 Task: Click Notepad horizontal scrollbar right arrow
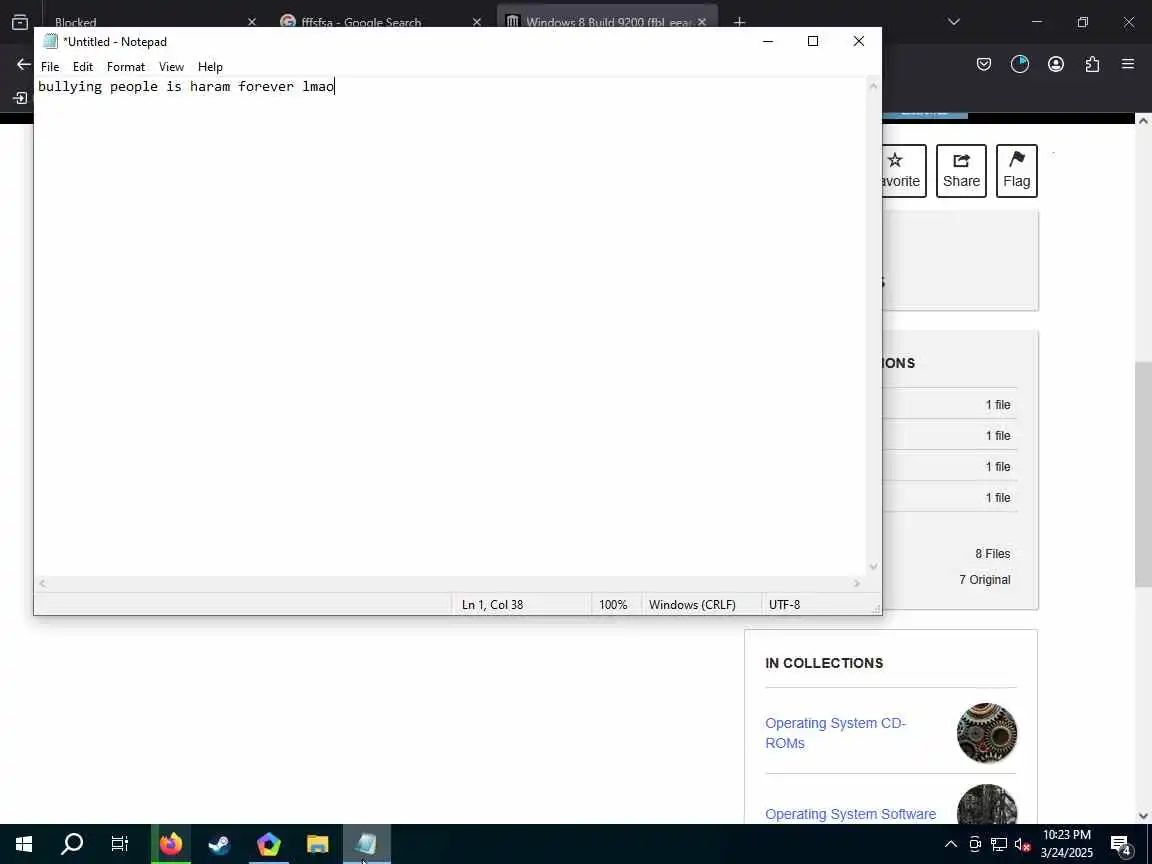point(857,583)
